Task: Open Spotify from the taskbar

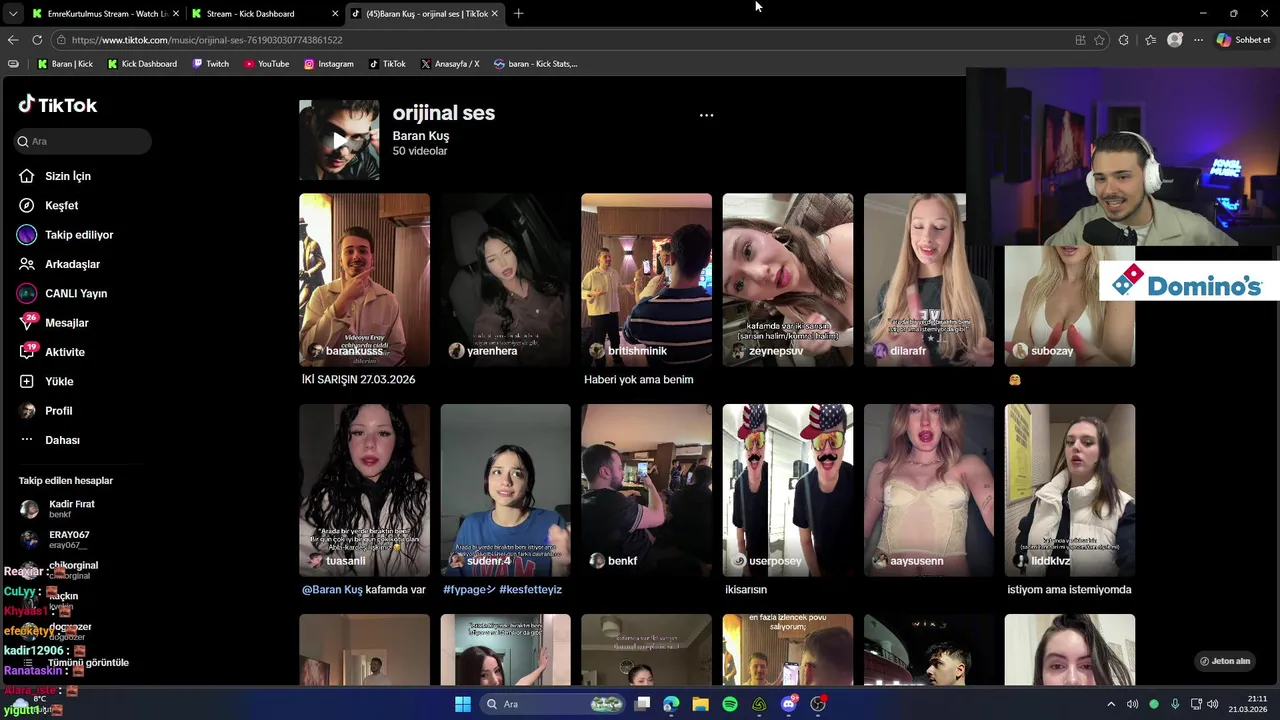Action: tap(730, 704)
